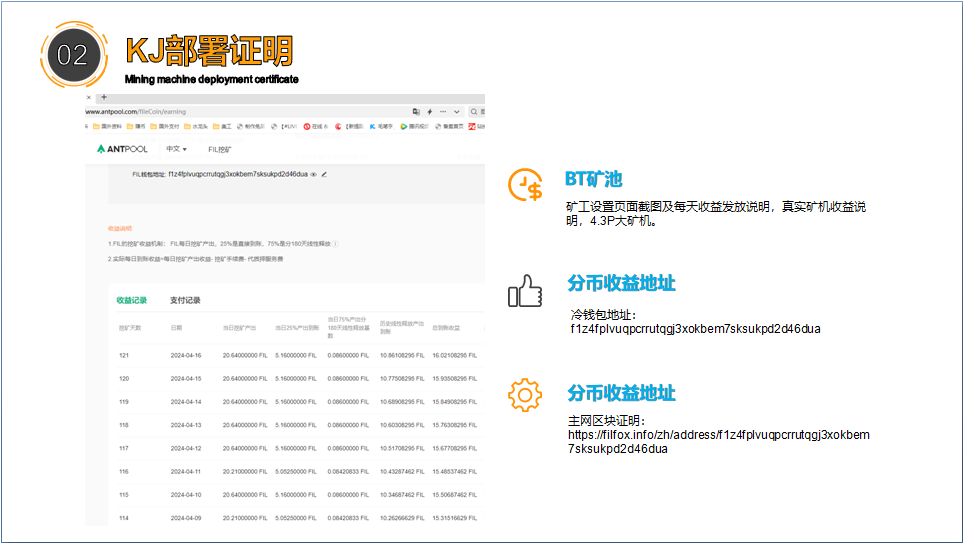Open the 美工 bookmark folder
Screen dimensions: 963x544
tap(222, 126)
